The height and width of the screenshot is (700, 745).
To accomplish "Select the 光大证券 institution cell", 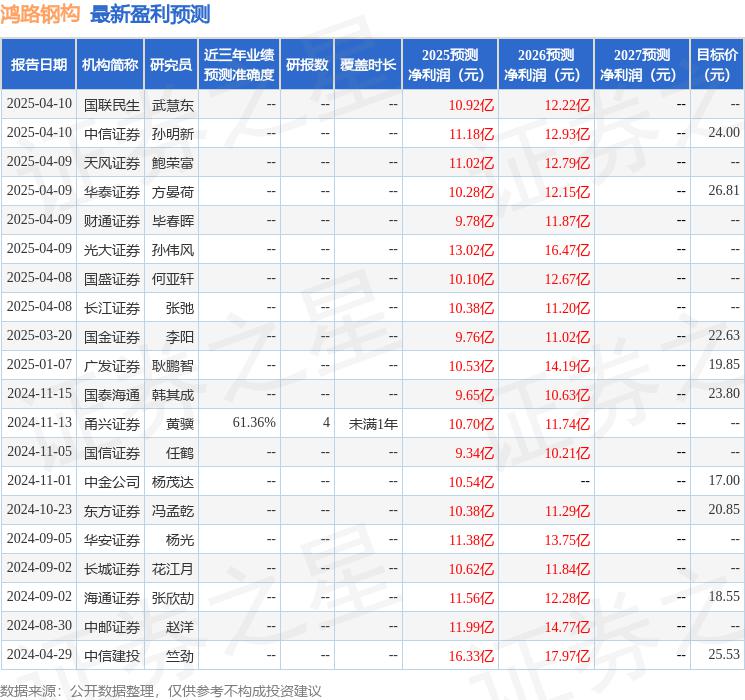I will point(112,250).
